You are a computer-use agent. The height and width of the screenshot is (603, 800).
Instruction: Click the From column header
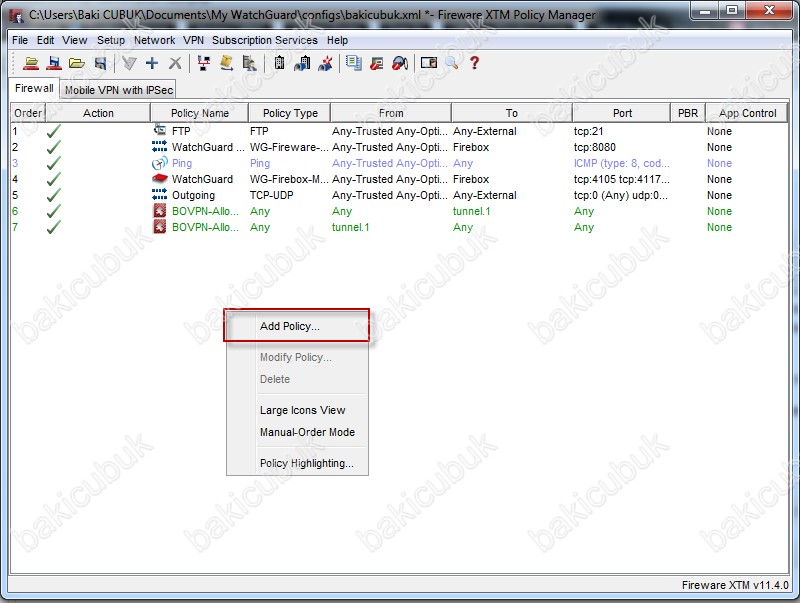click(x=391, y=113)
